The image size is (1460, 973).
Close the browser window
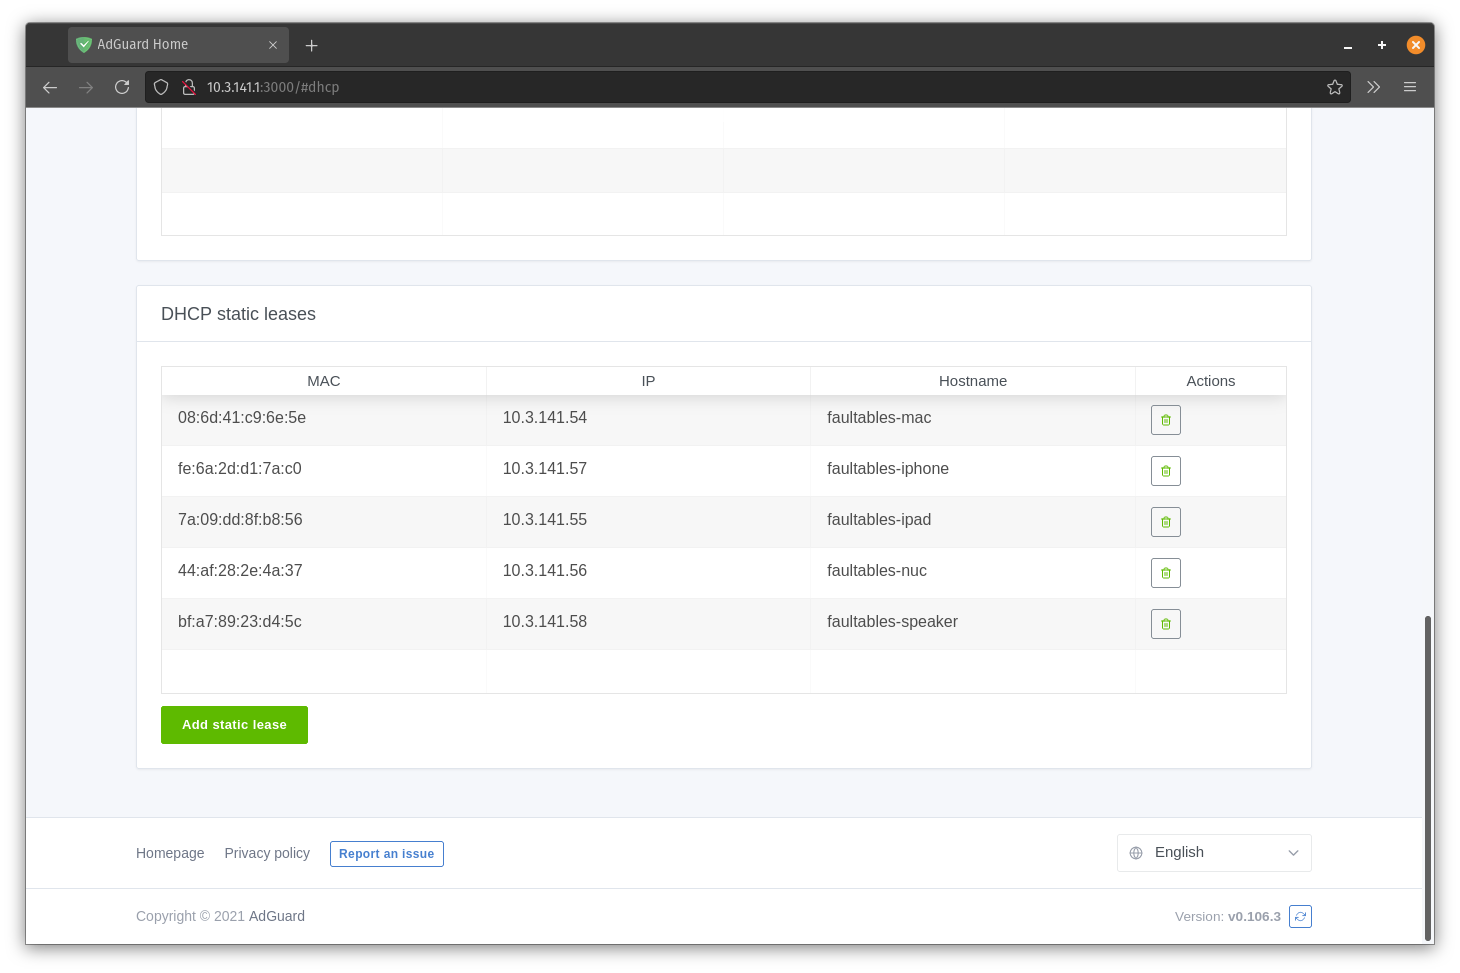pyautogui.click(x=1416, y=45)
